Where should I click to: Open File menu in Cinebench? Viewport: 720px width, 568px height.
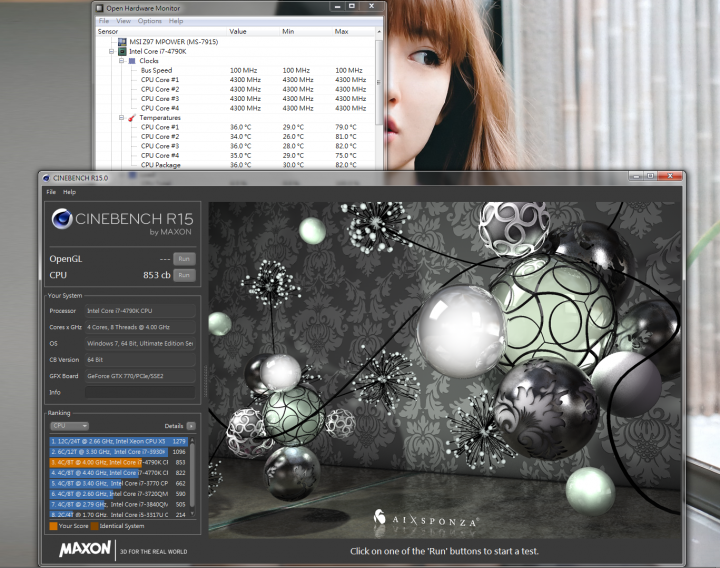(x=51, y=192)
